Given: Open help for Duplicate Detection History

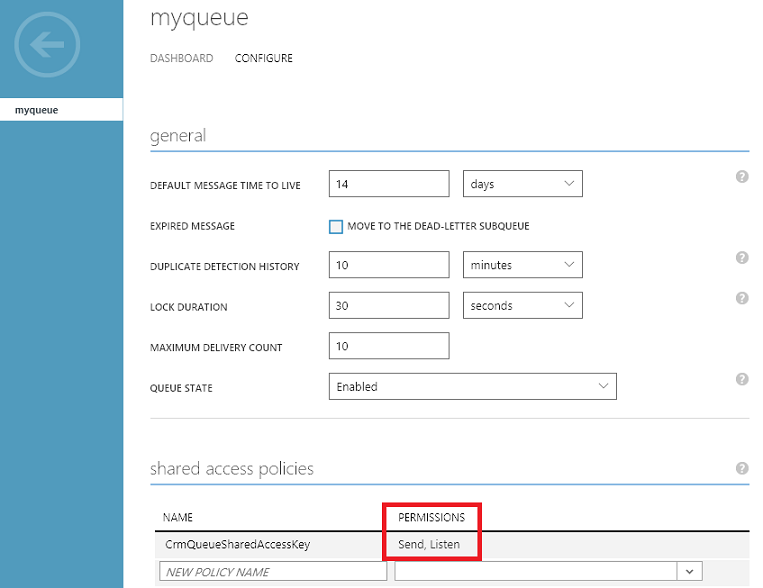Looking at the screenshot, I should click(742, 257).
